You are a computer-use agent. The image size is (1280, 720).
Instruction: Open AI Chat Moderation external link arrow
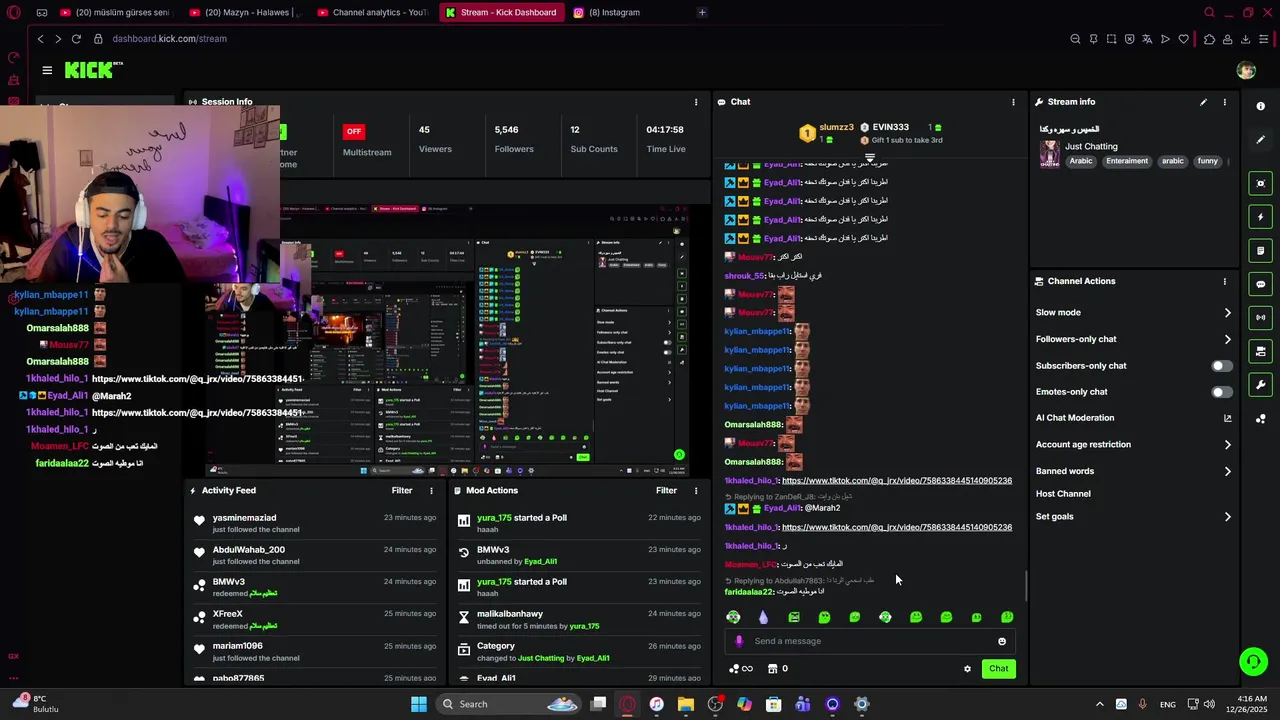coord(1228,418)
